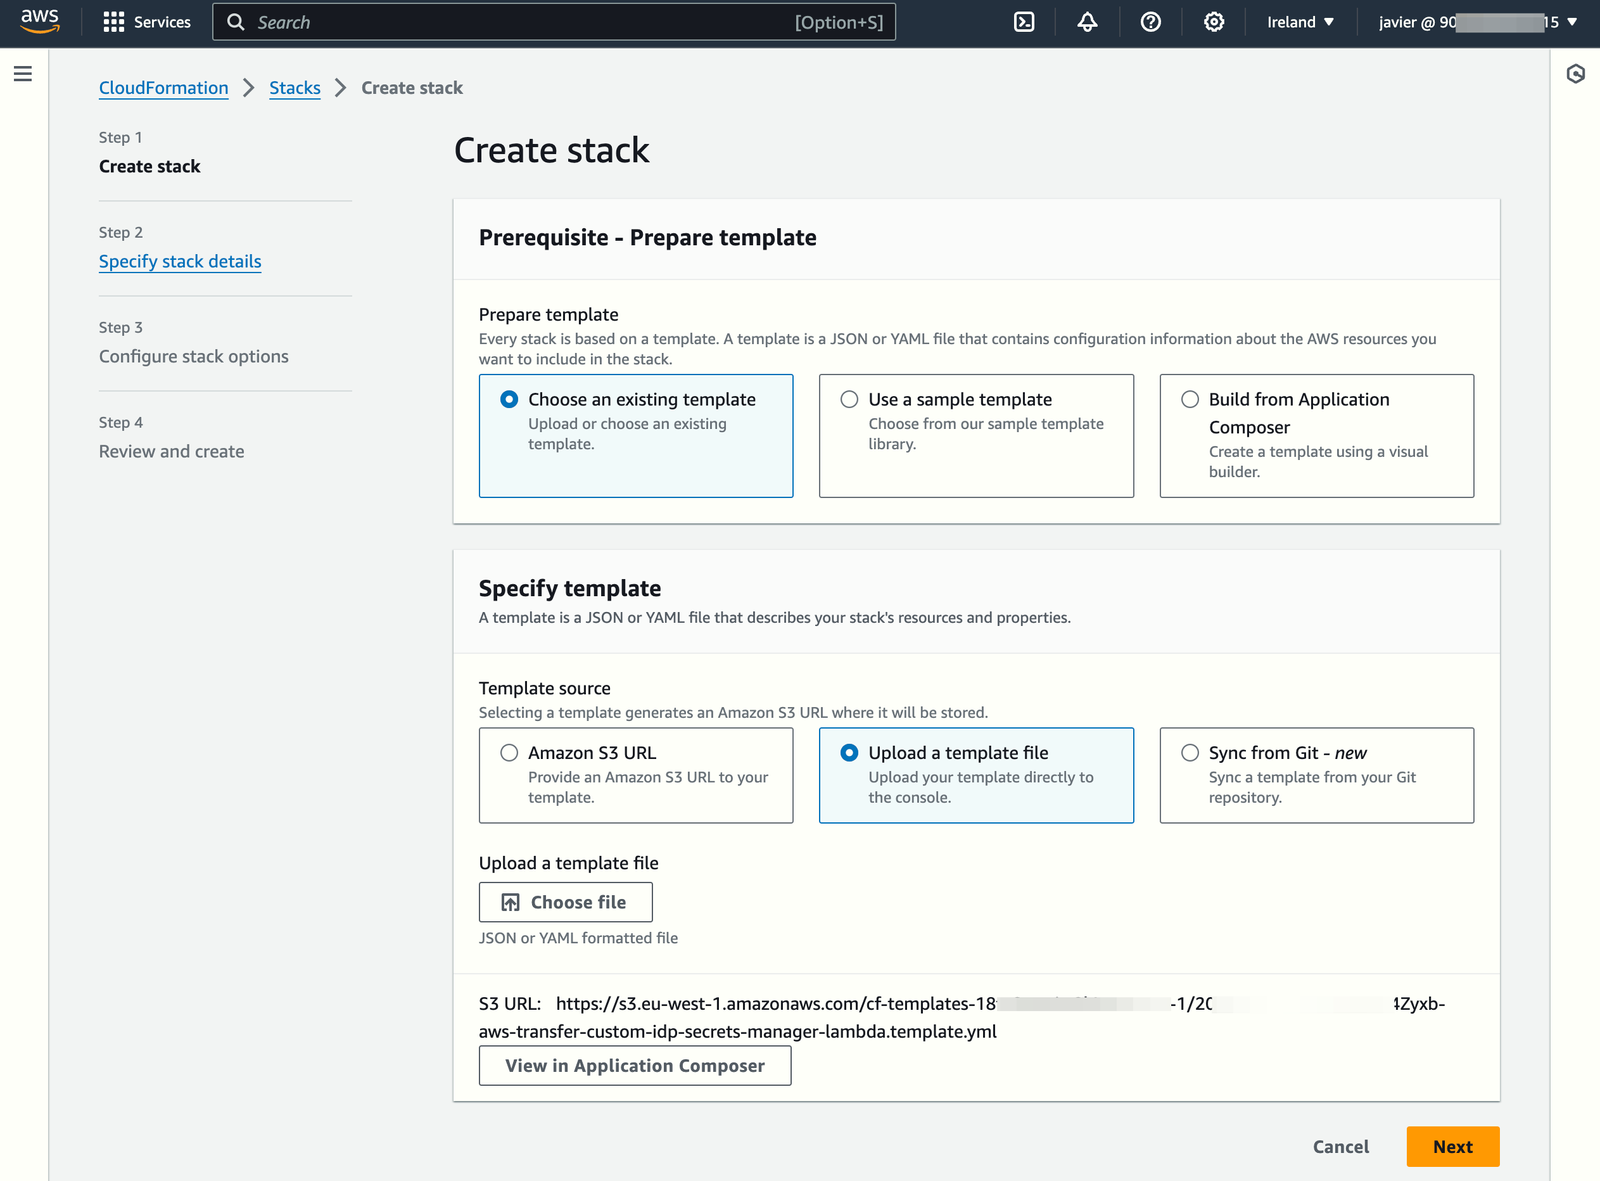The image size is (1600, 1181).
Task: Launch CloudShell from the top bar
Action: (x=1024, y=22)
